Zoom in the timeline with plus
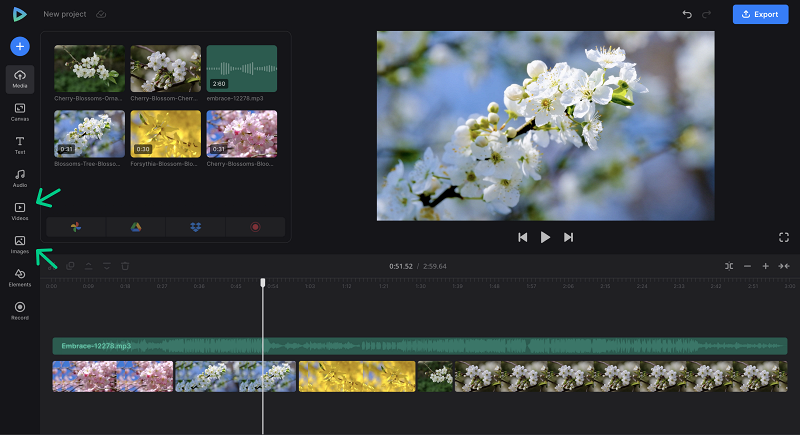Viewport: 800px width, 435px height. [x=766, y=266]
